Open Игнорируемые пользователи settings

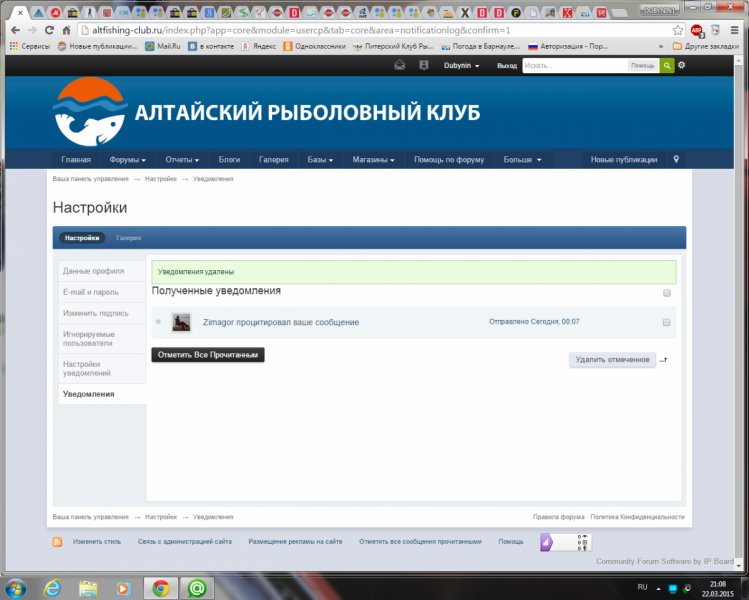(x=102, y=339)
